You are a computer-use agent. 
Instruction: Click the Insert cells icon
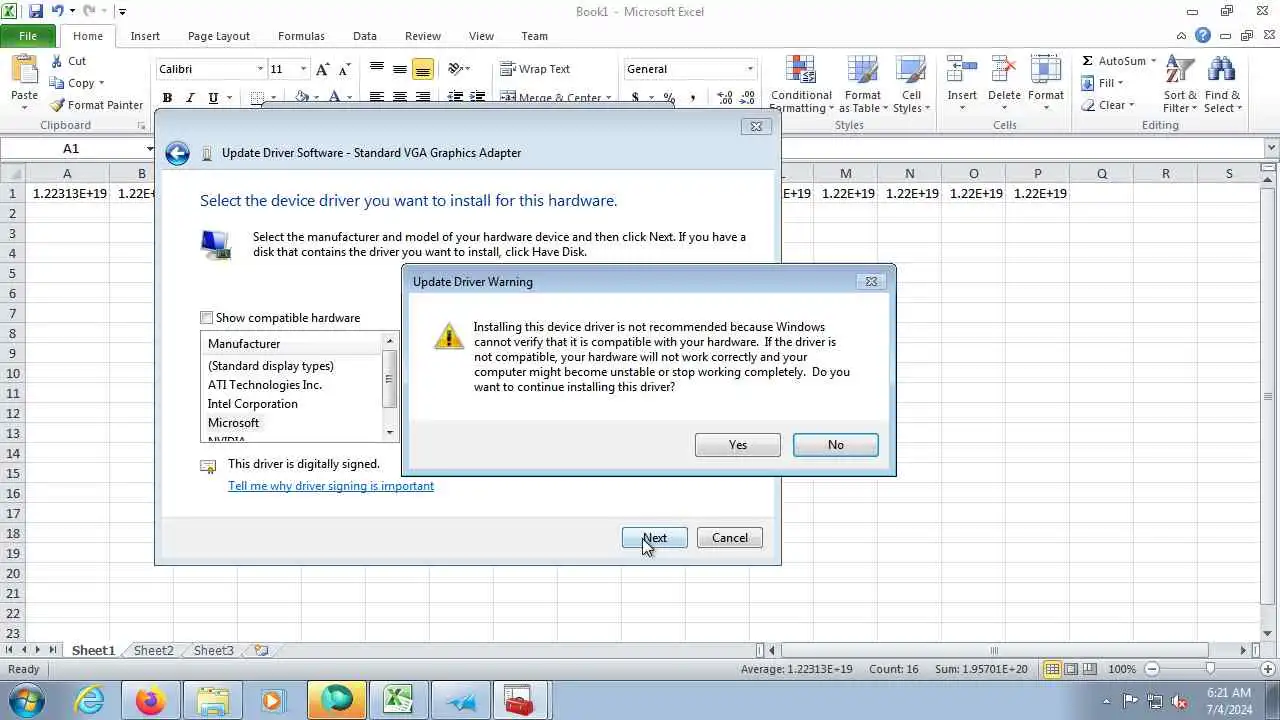(x=962, y=70)
